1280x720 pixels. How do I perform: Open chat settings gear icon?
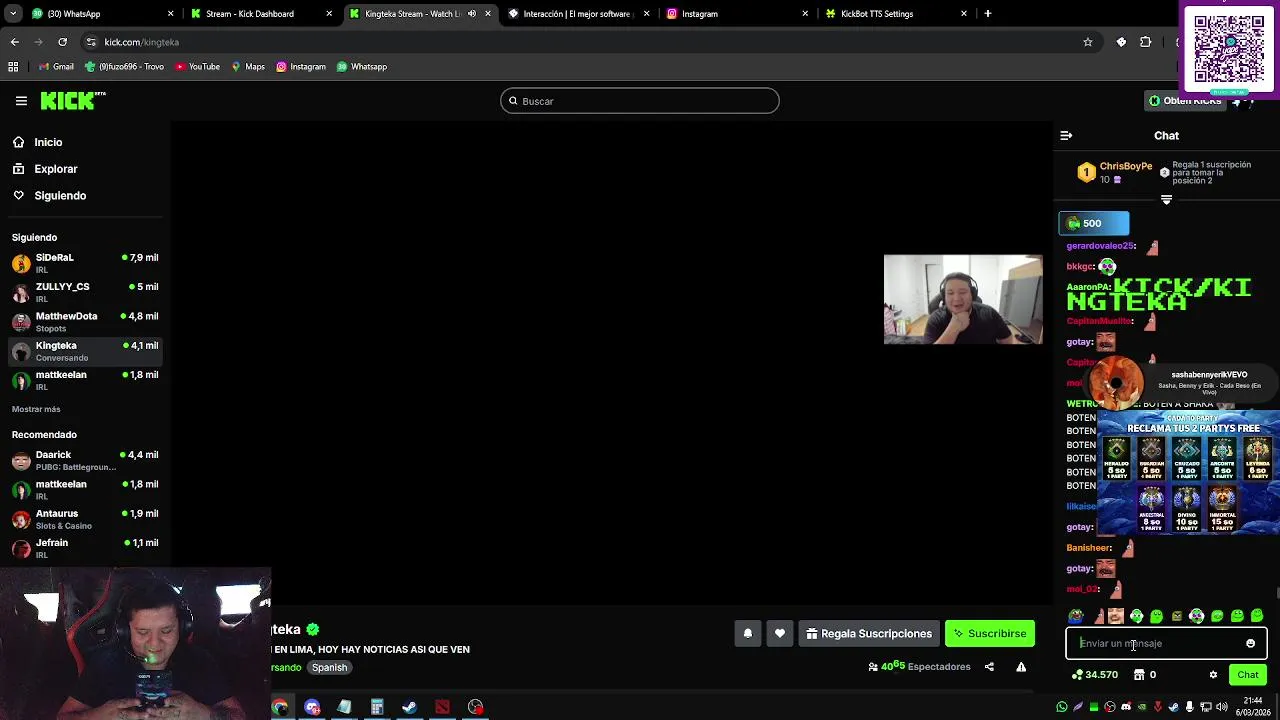pos(1213,675)
